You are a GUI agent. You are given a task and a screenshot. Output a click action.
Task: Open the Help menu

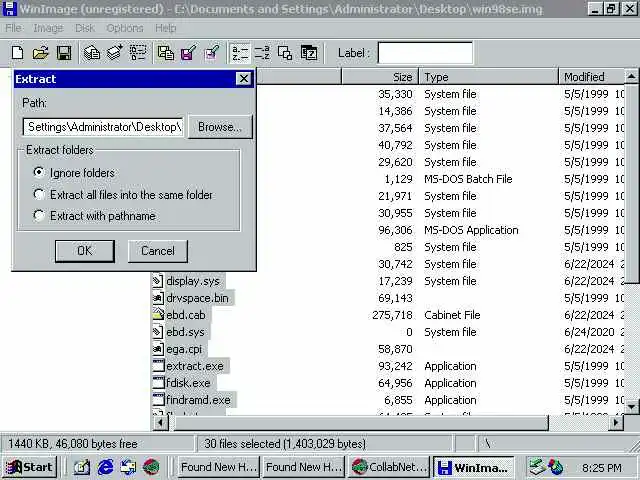(x=166, y=28)
